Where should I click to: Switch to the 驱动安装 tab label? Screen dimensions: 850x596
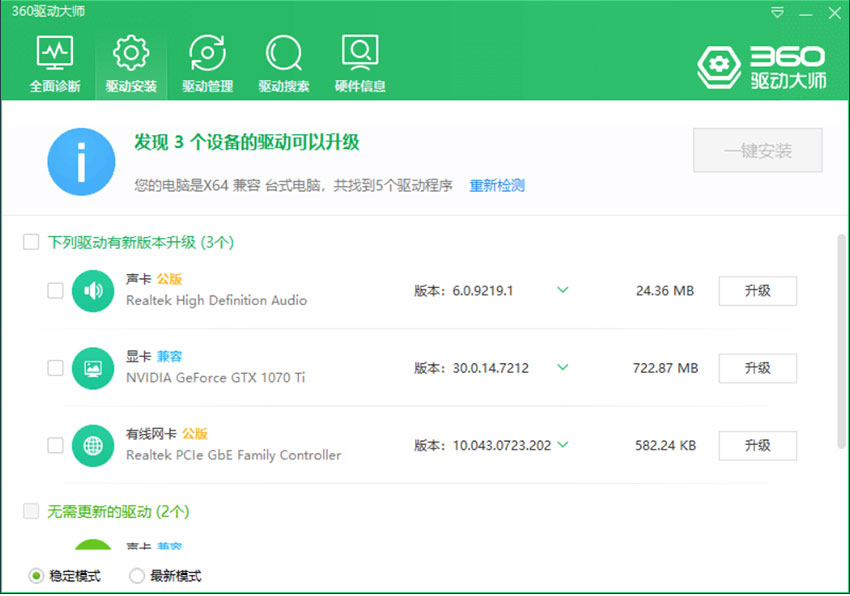click(131, 86)
